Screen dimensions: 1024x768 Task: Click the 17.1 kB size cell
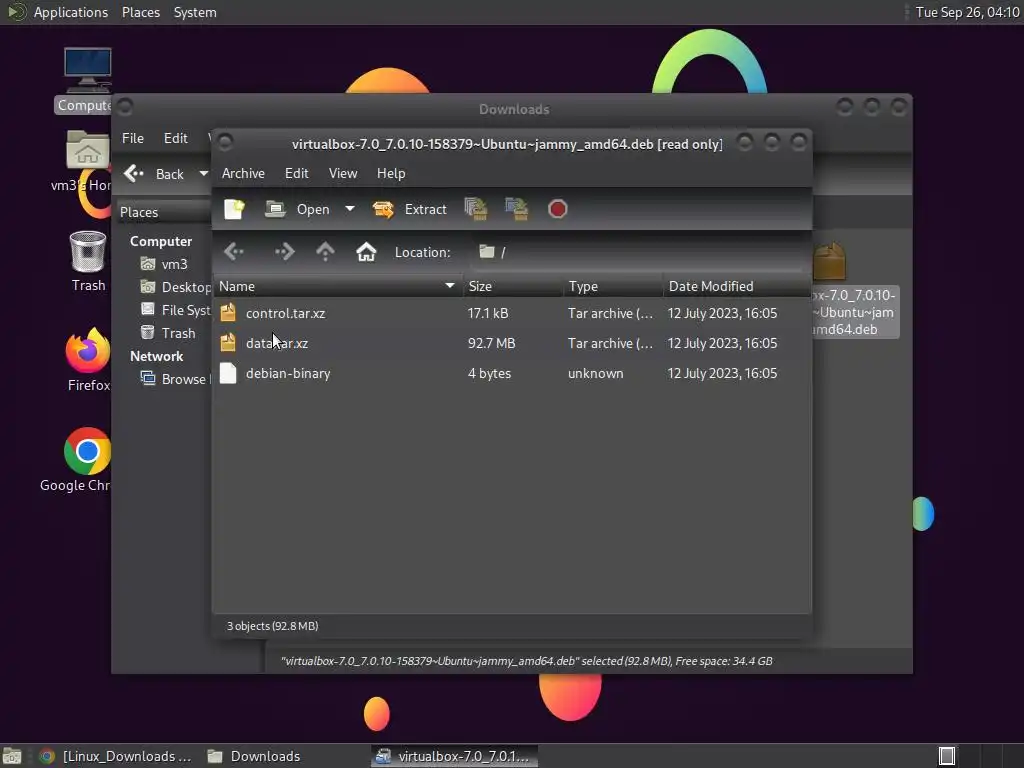pos(487,313)
